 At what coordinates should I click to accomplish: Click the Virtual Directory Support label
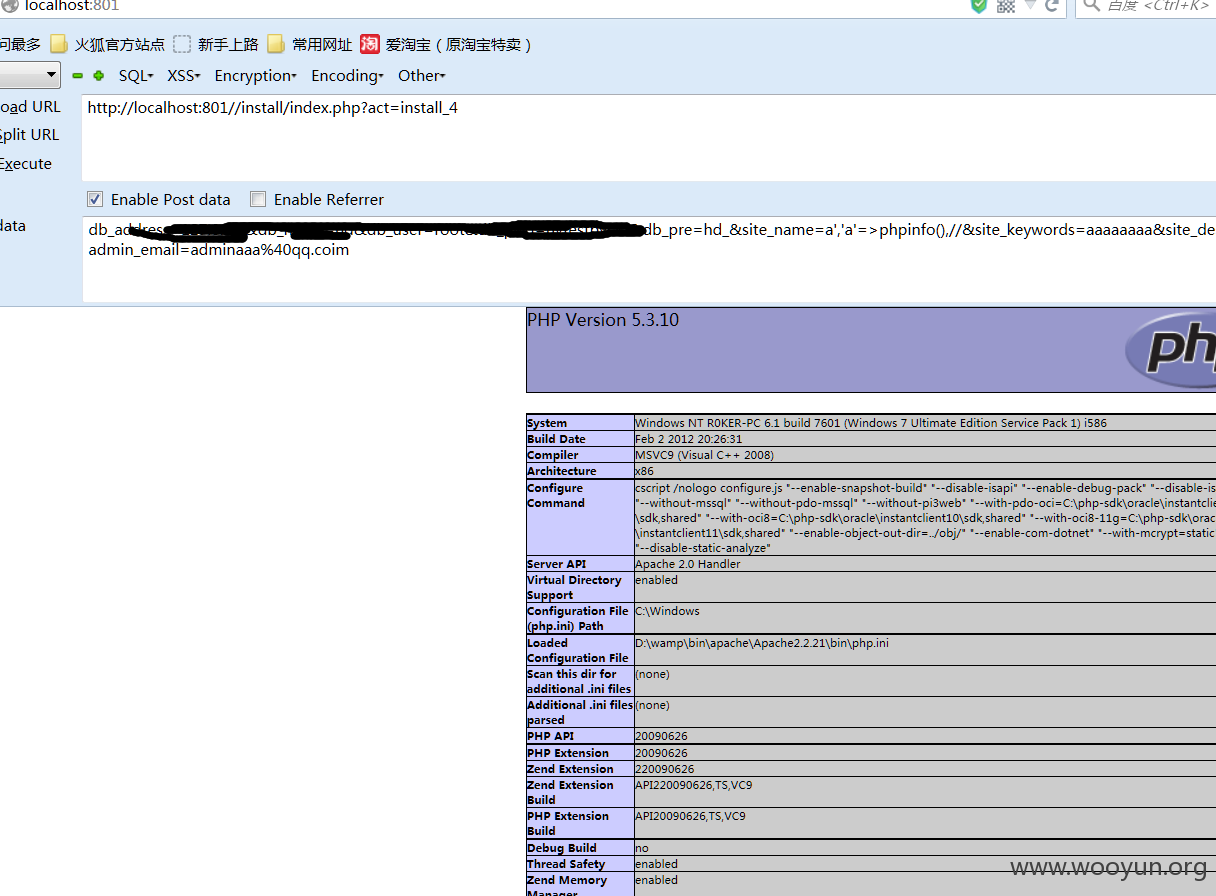(x=574, y=588)
